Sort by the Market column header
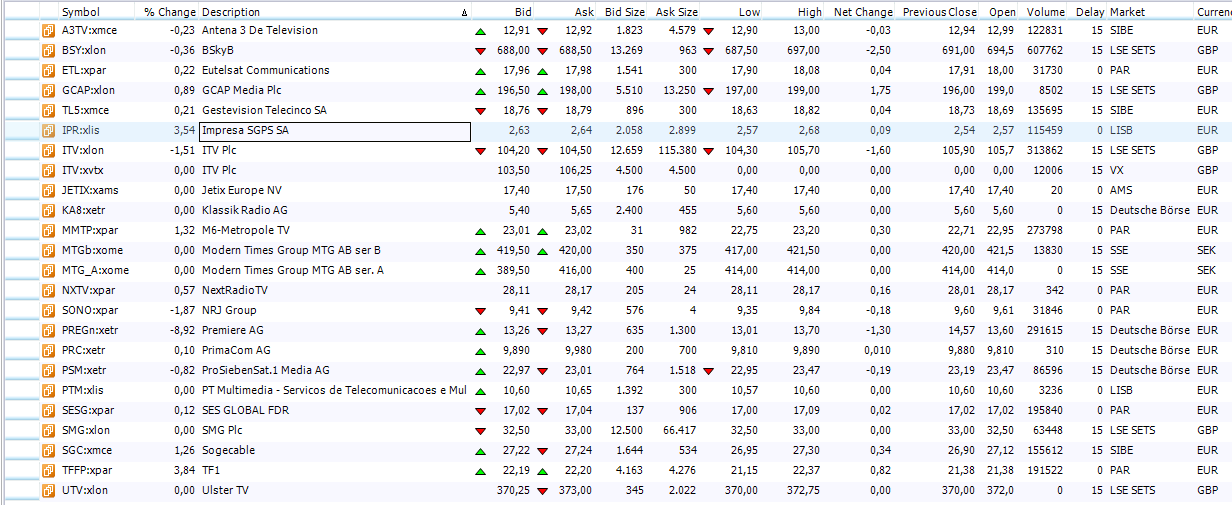Image resolution: width=1232 pixels, height=505 pixels. [x=1127, y=12]
